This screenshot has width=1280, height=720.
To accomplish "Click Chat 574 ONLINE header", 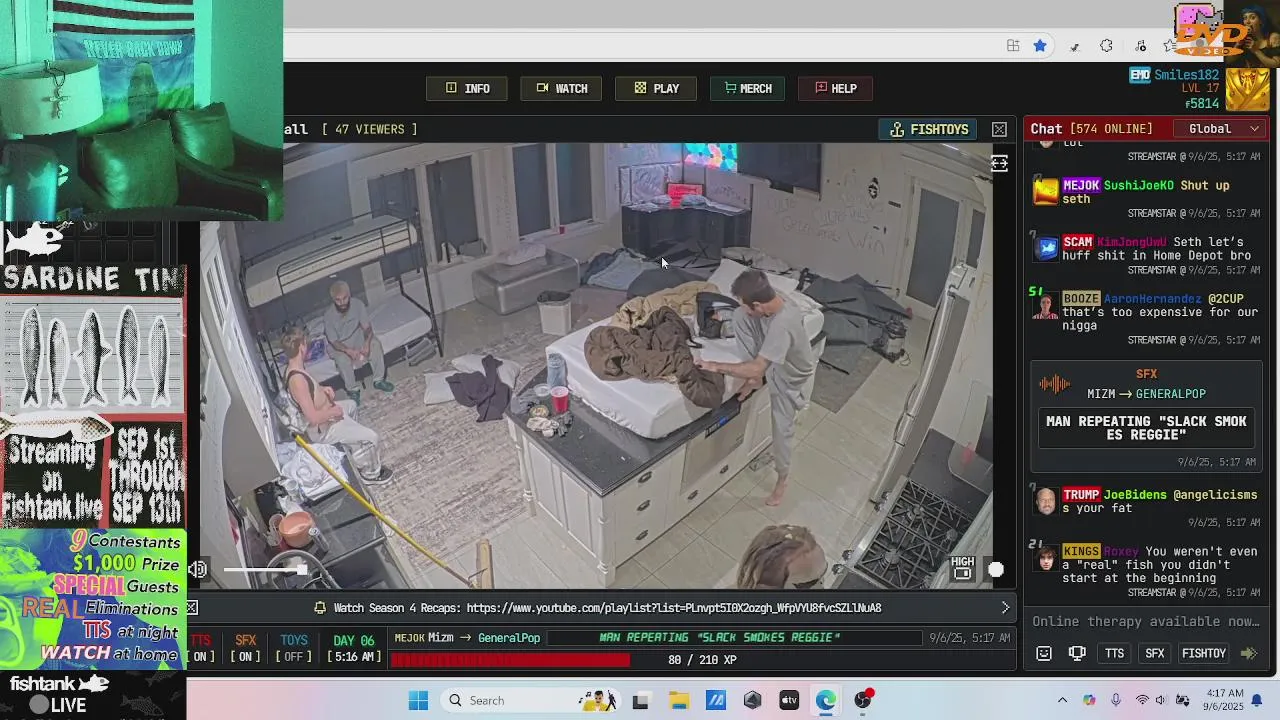I will tap(1091, 129).
